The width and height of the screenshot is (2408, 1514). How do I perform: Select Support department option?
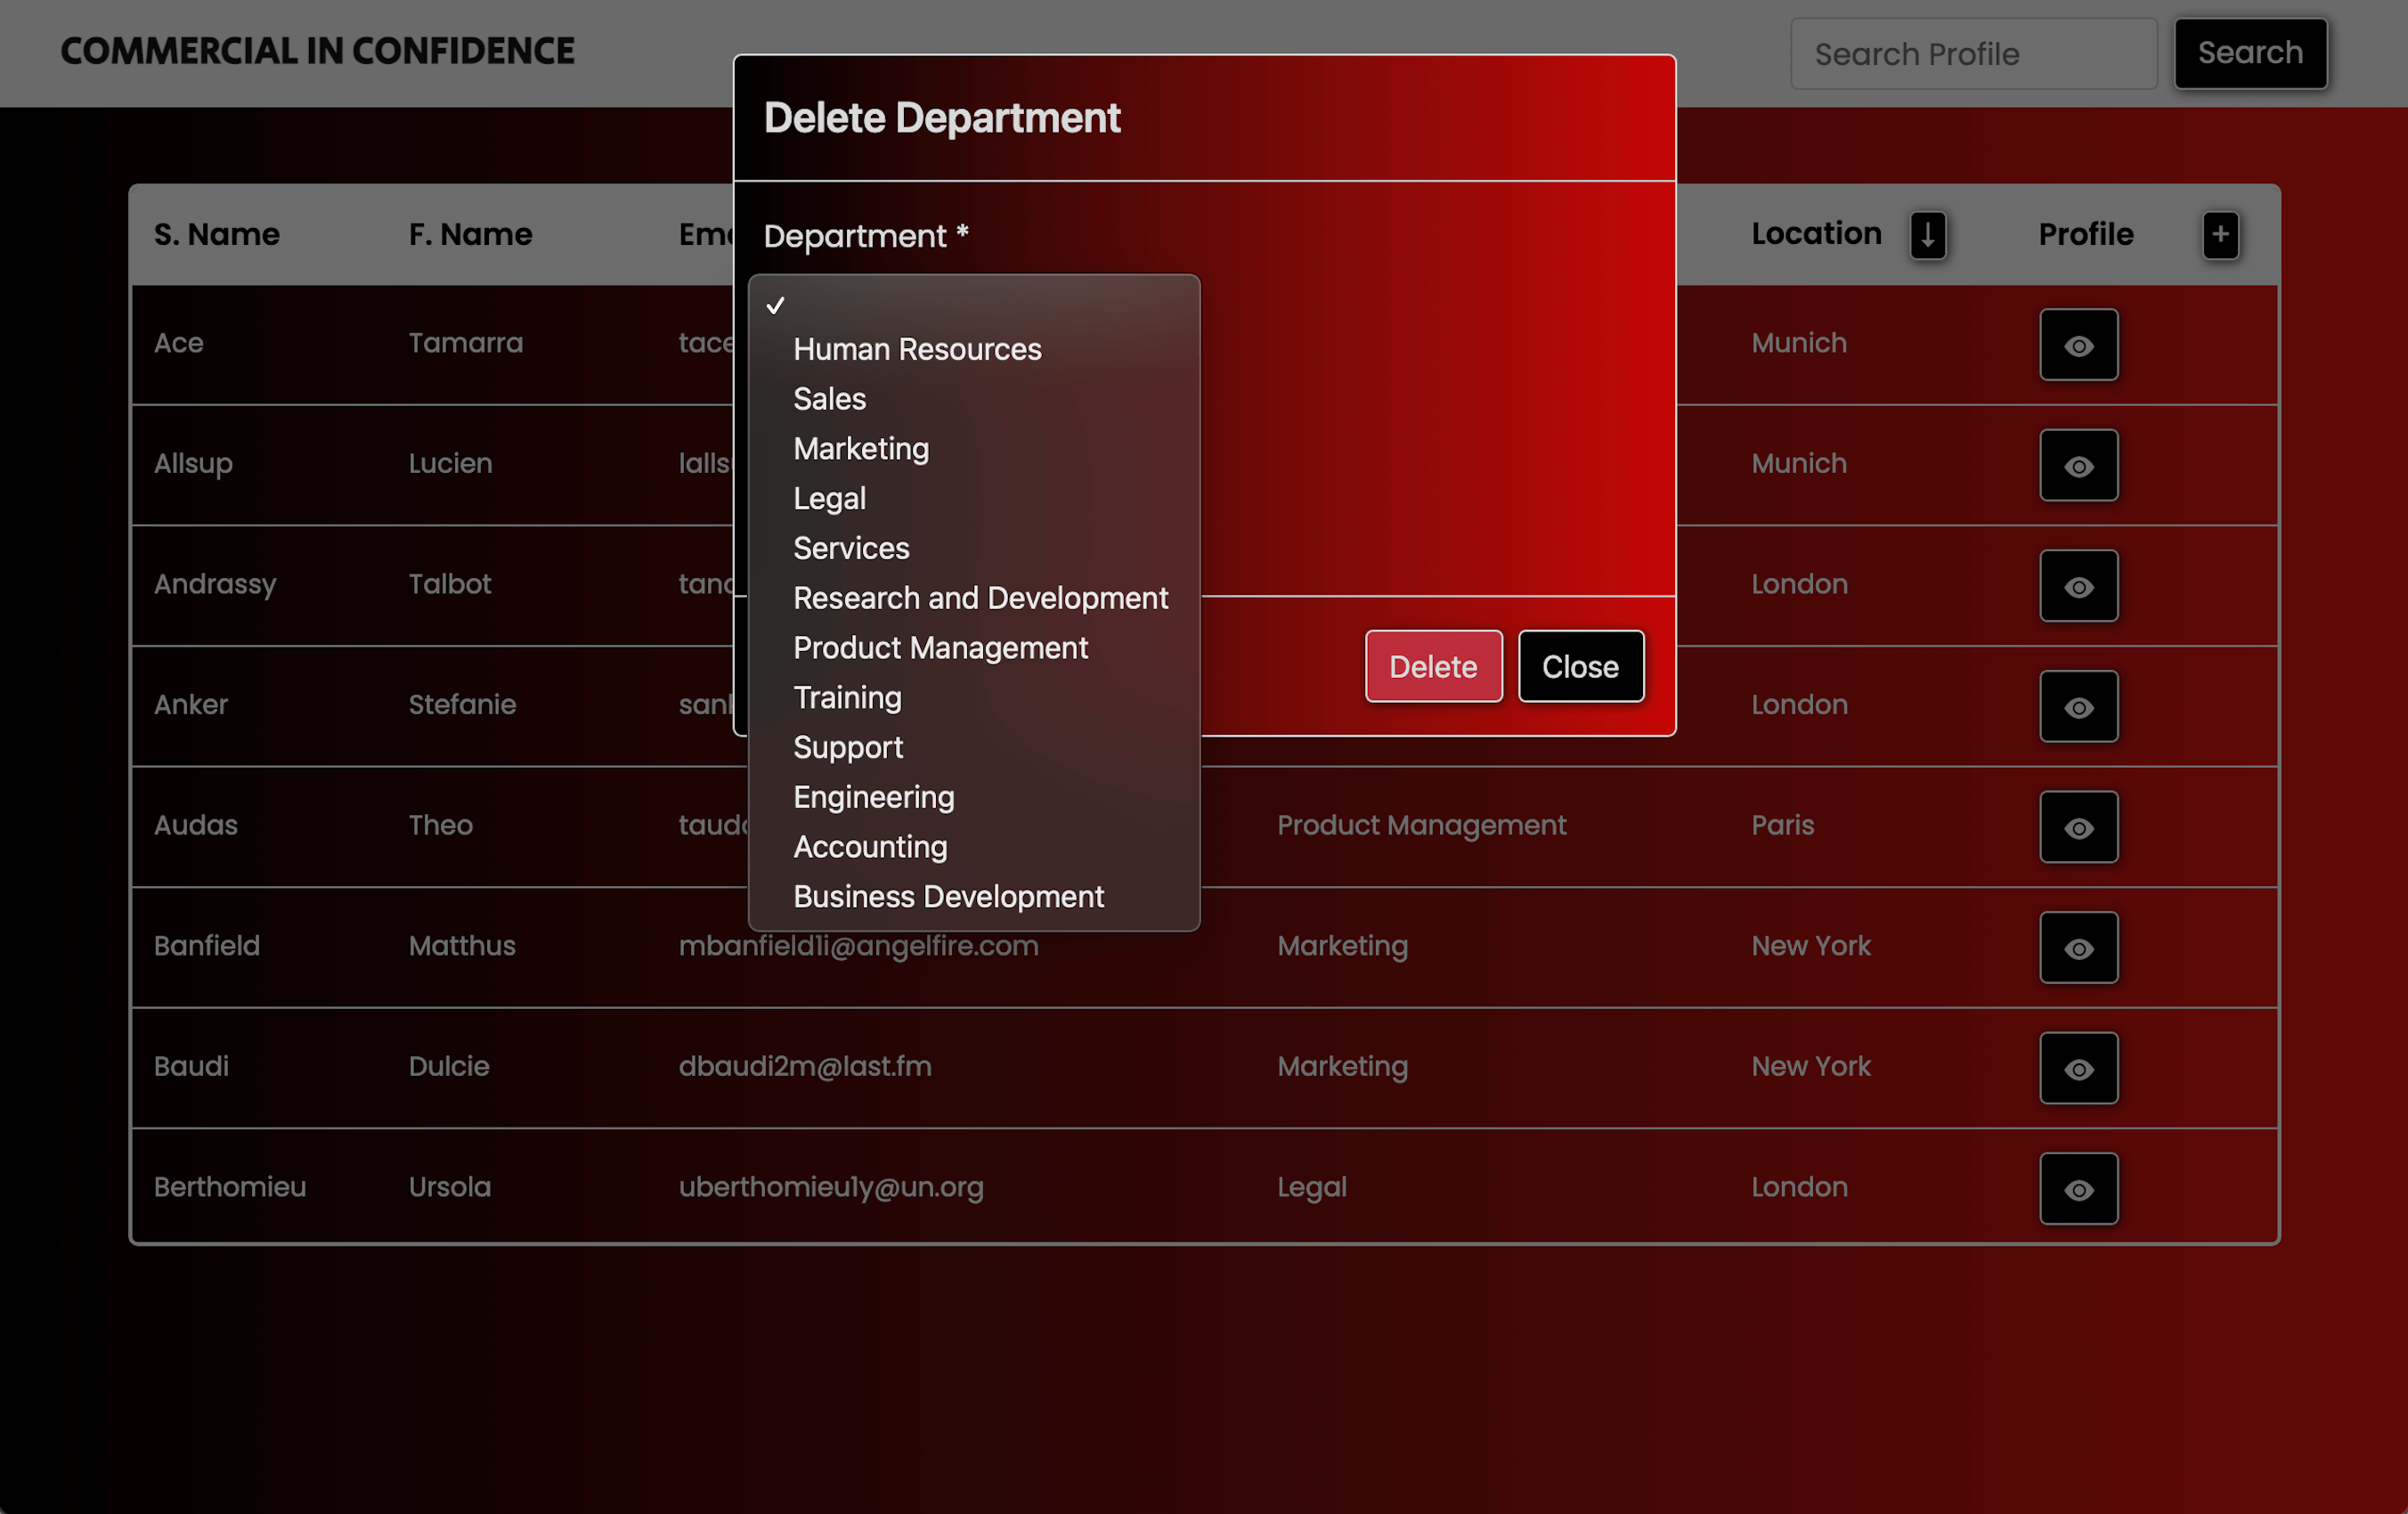974,747
